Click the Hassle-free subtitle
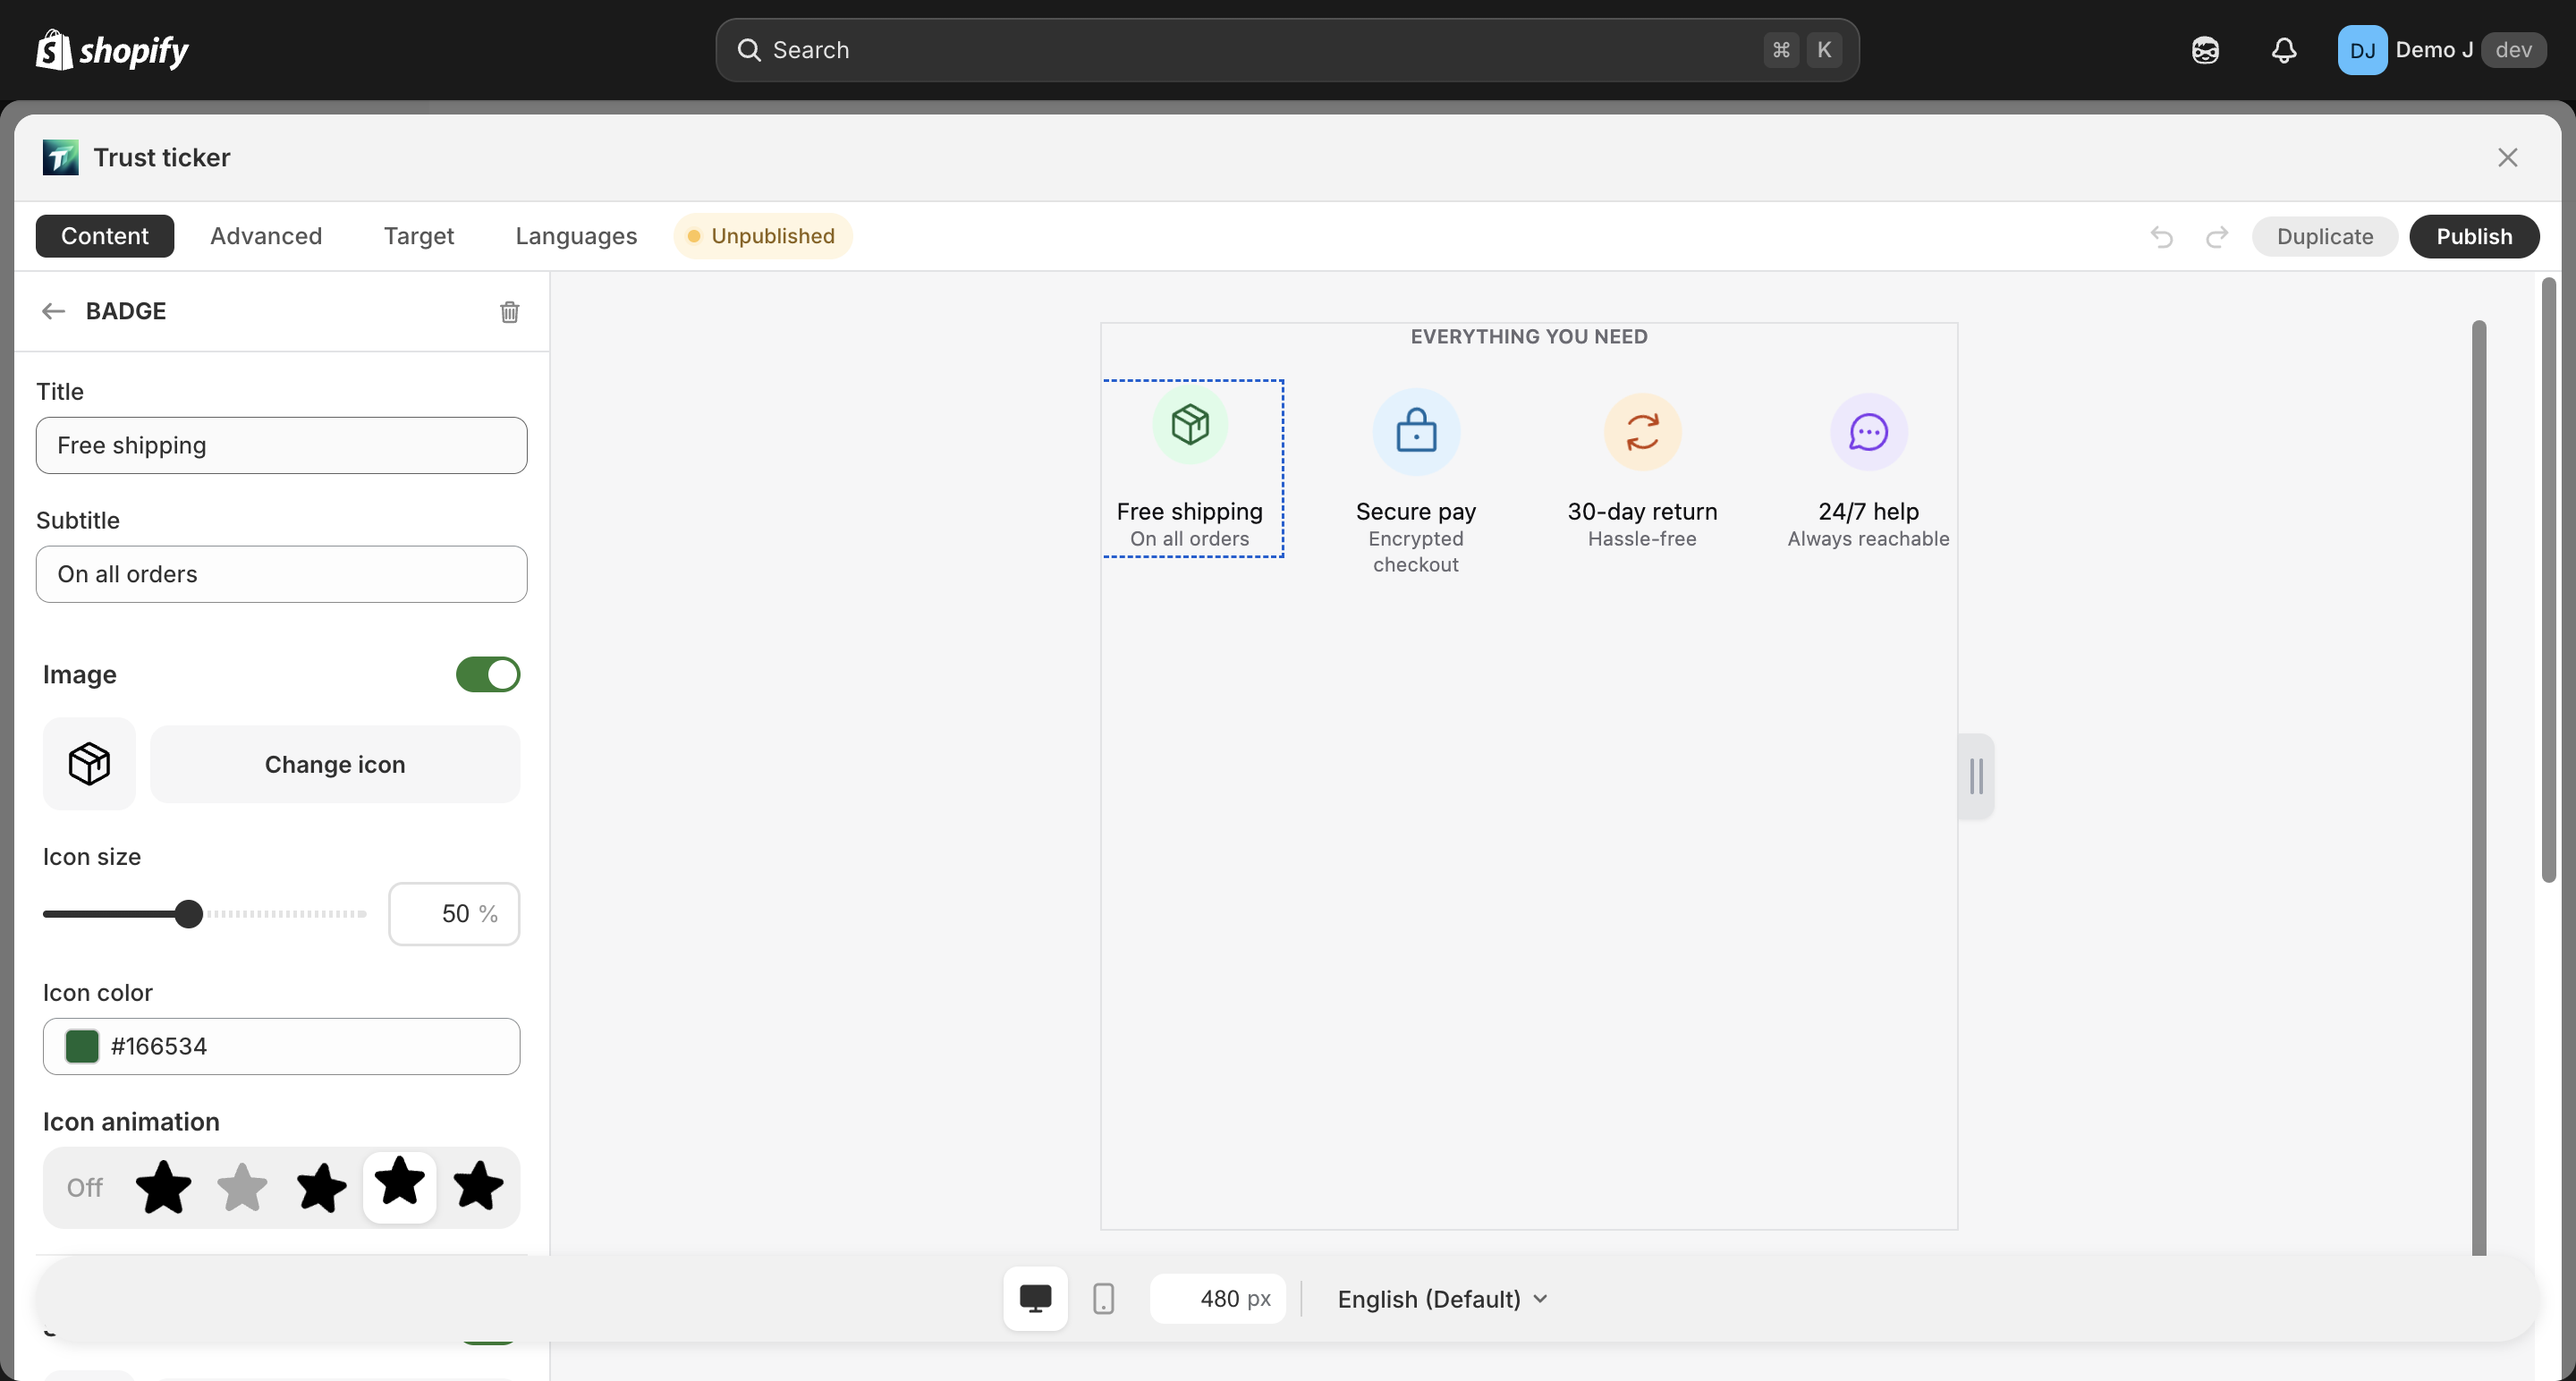The image size is (2576, 1381). pyautogui.click(x=1642, y=539)
